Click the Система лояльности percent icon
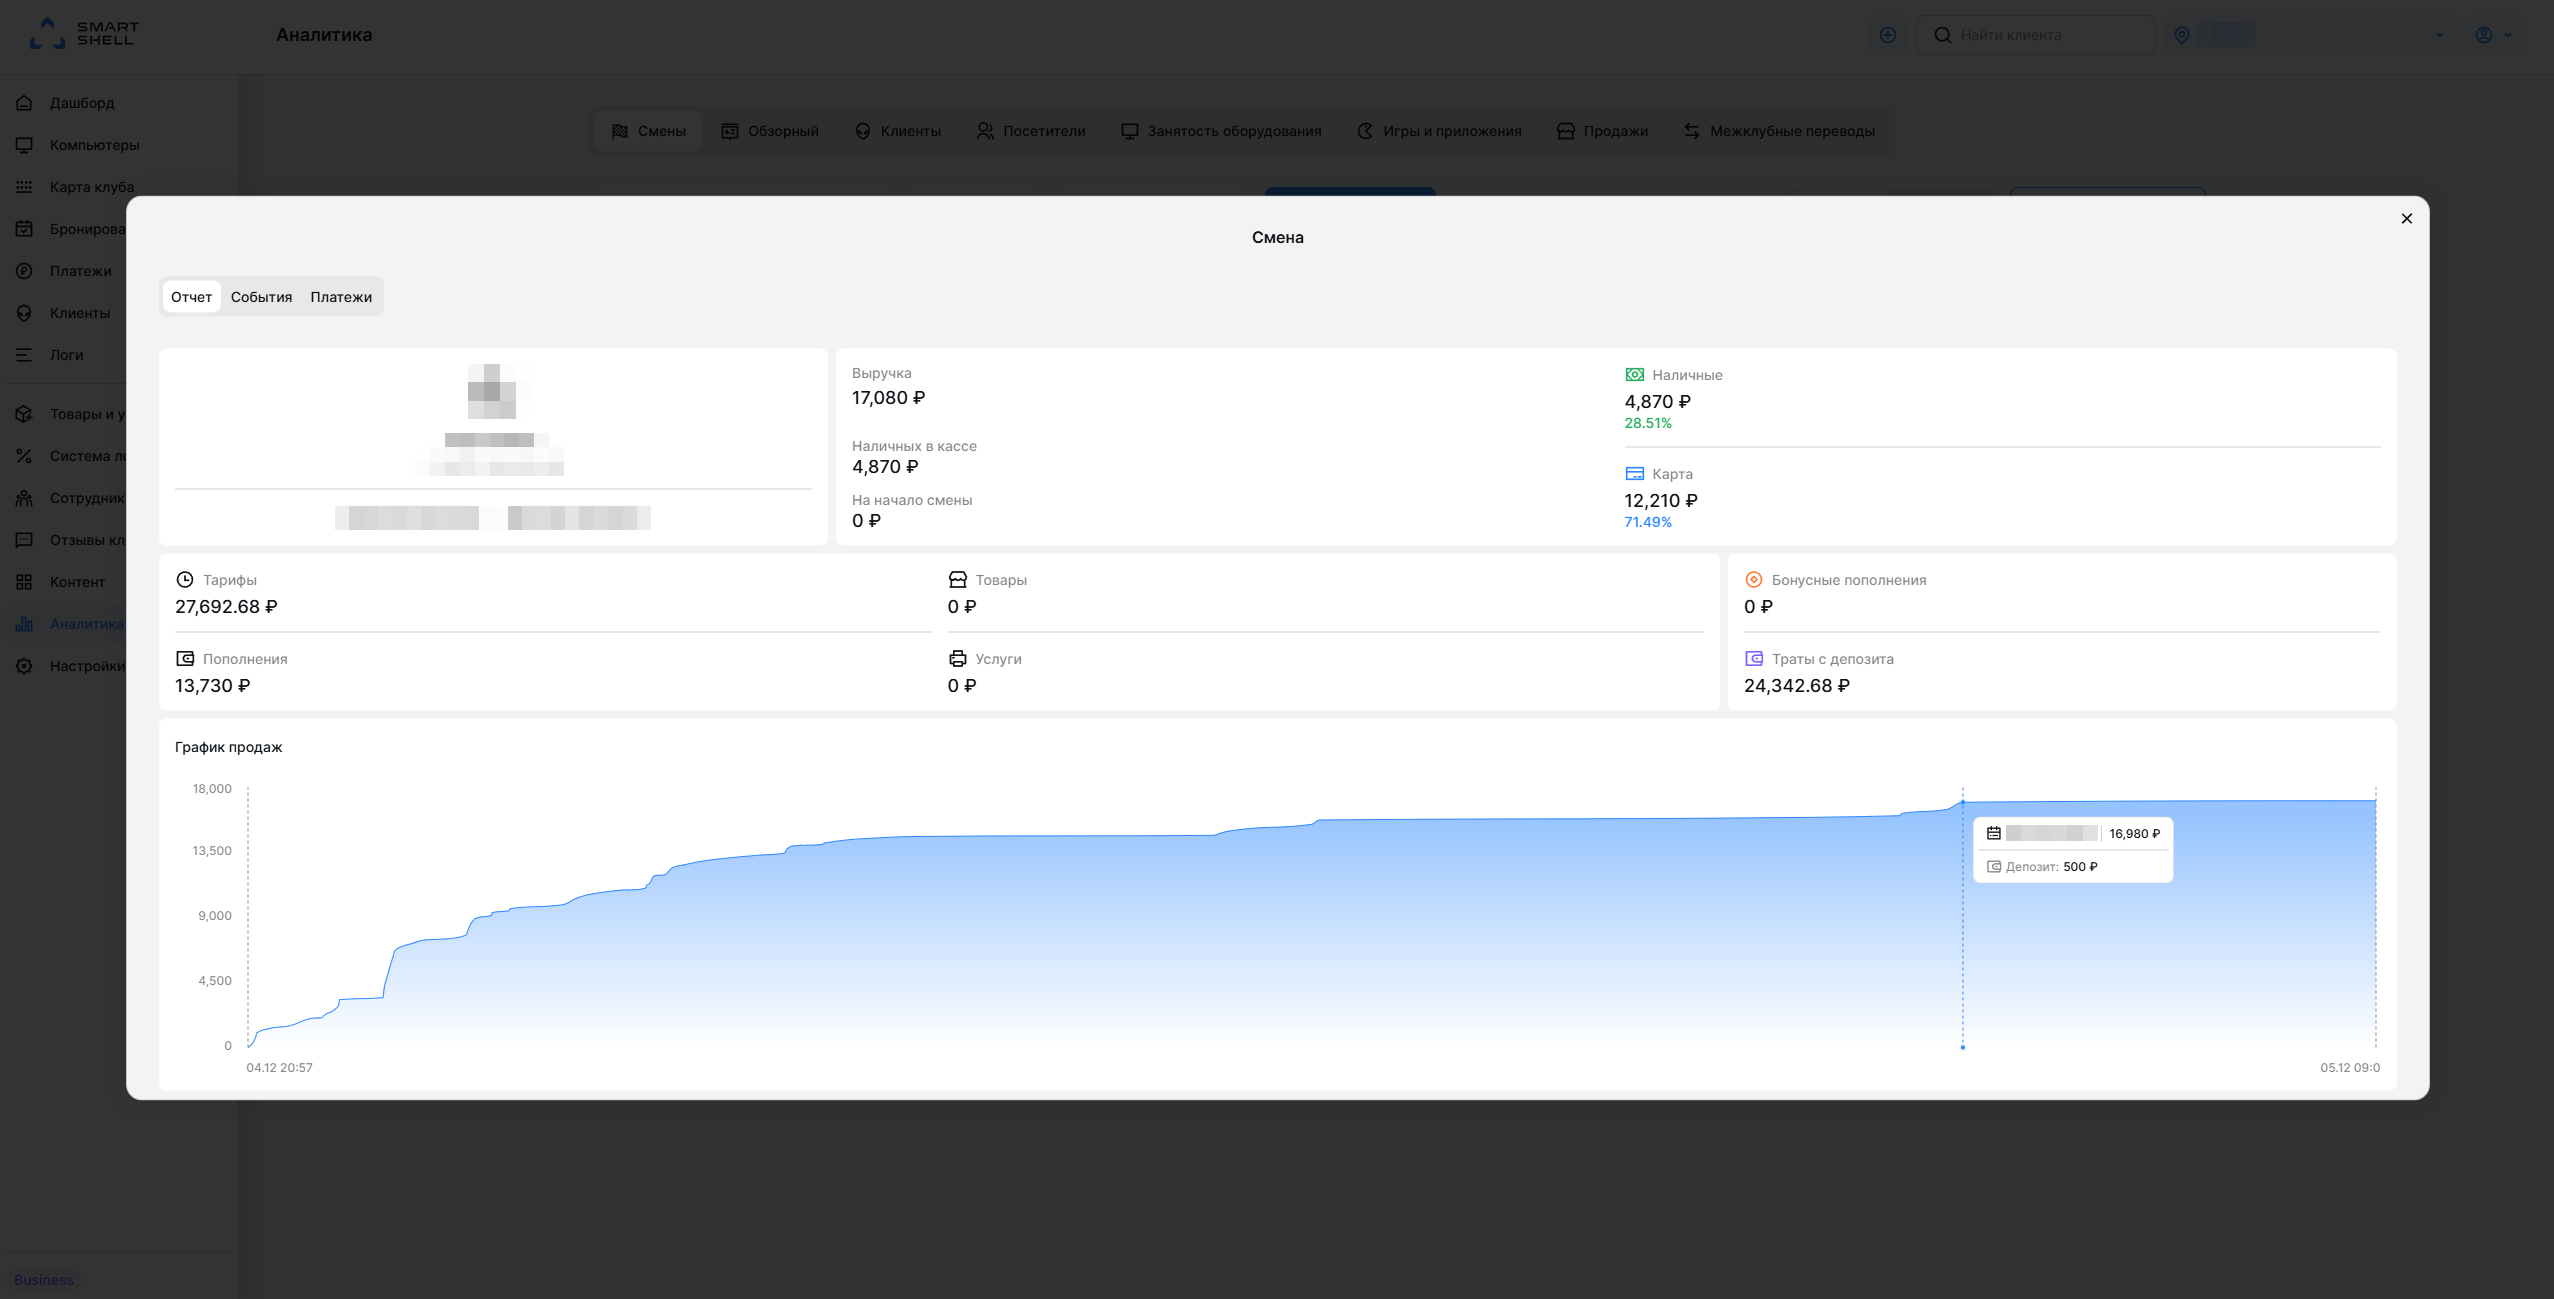The height and width of the screenshot is (1299, 2554). point(25,456)
